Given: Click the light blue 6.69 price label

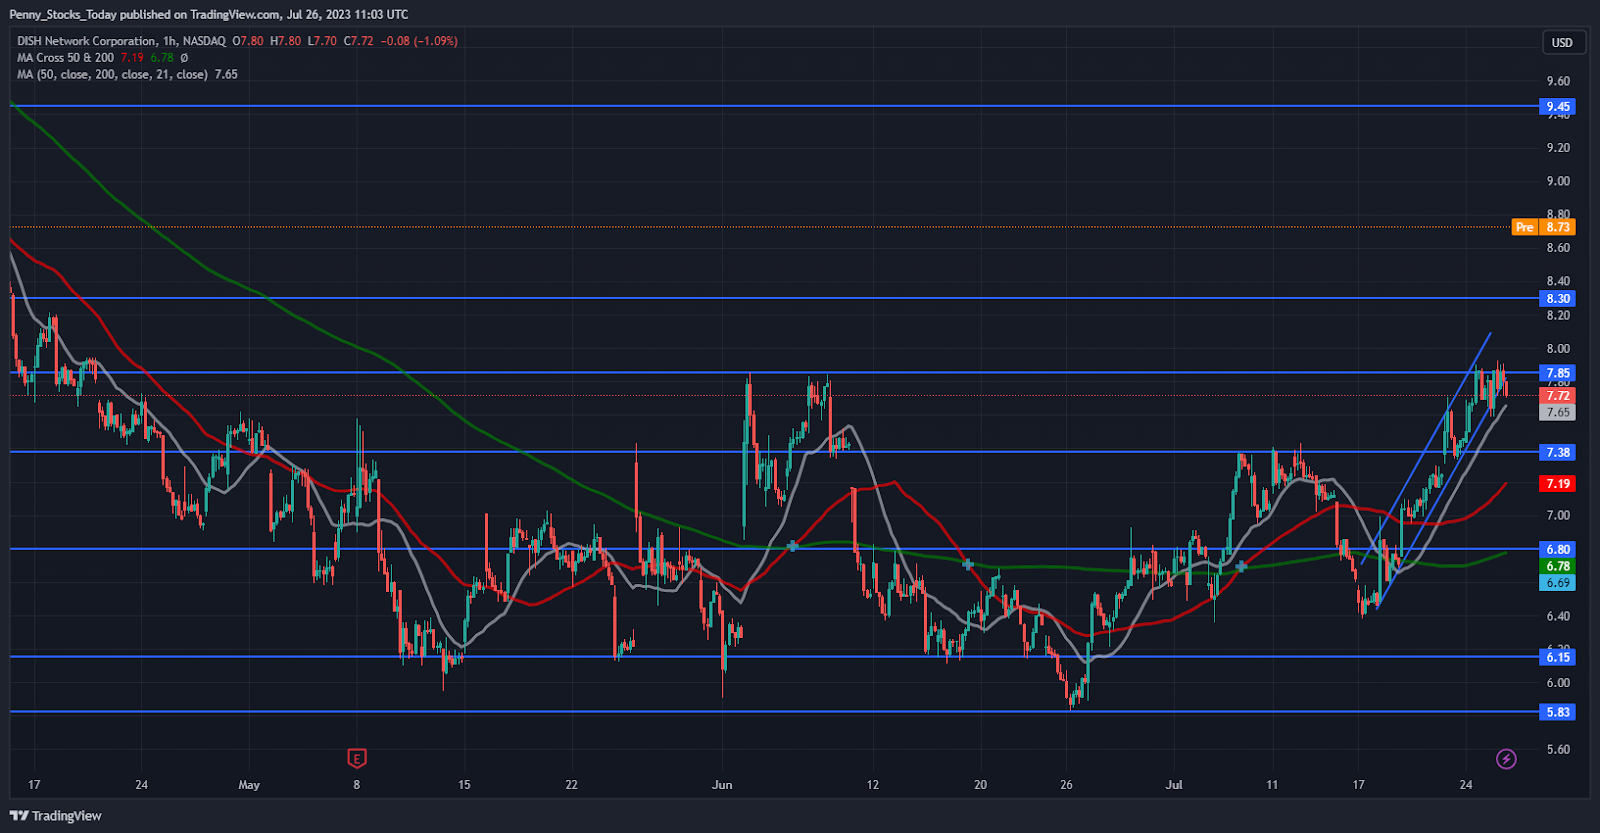Looking at the screenshot, I should tap(1557, 583).
